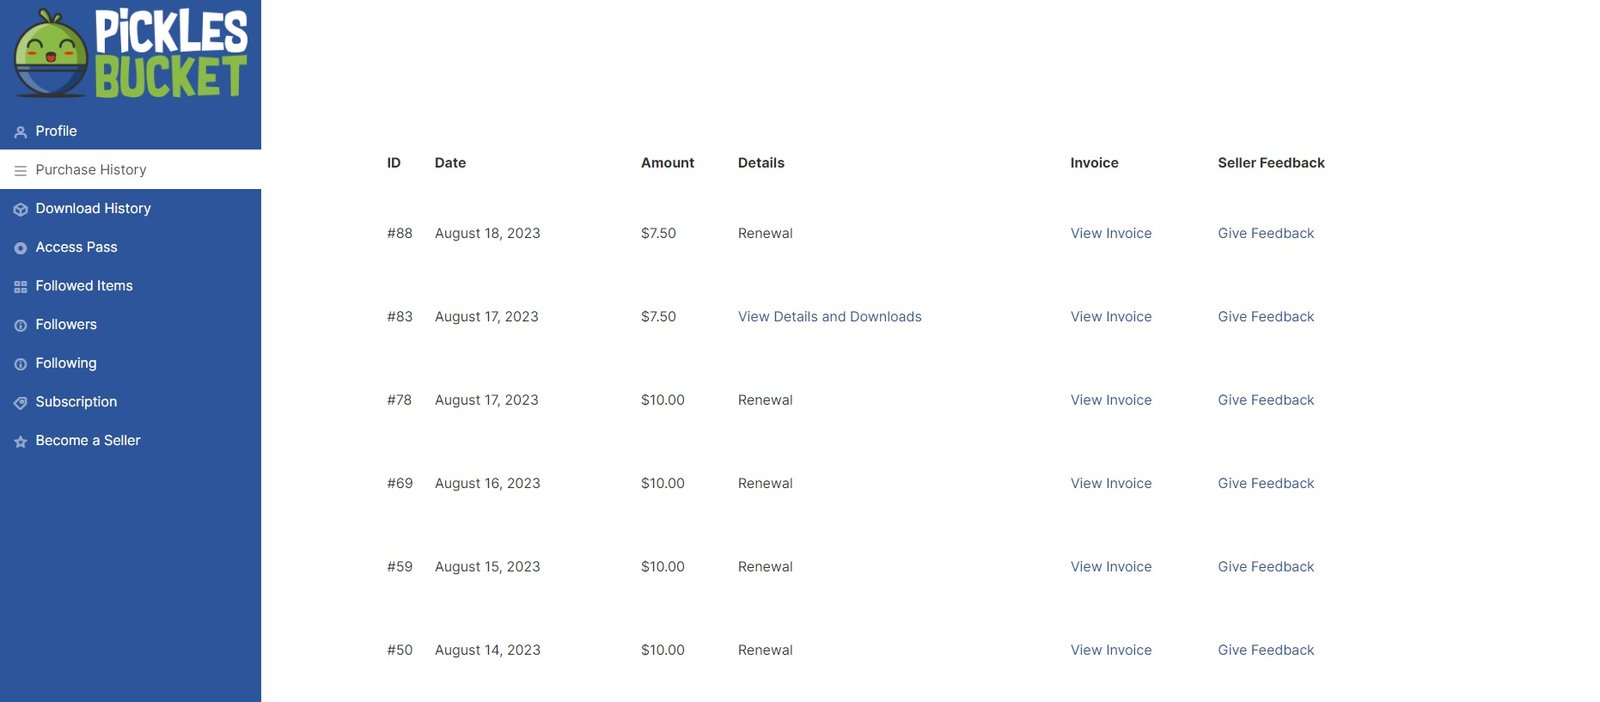
Task: Click the Purchase History list icon
Action: pyautogui.click(x=20, y=171)
